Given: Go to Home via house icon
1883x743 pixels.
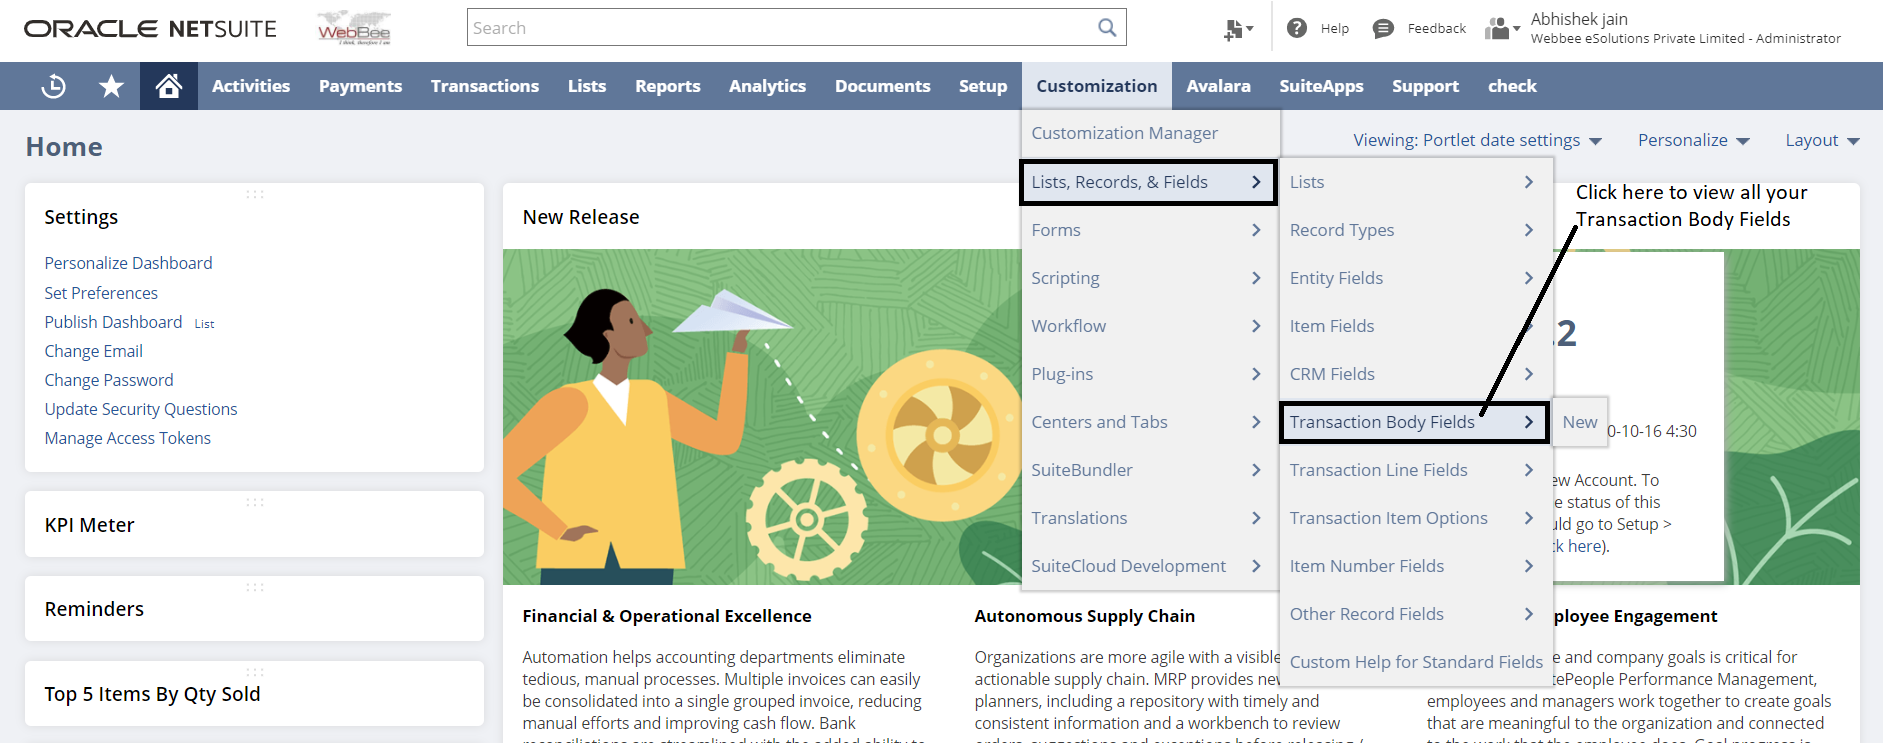Looking at the screenshot, I should point(169,86).
